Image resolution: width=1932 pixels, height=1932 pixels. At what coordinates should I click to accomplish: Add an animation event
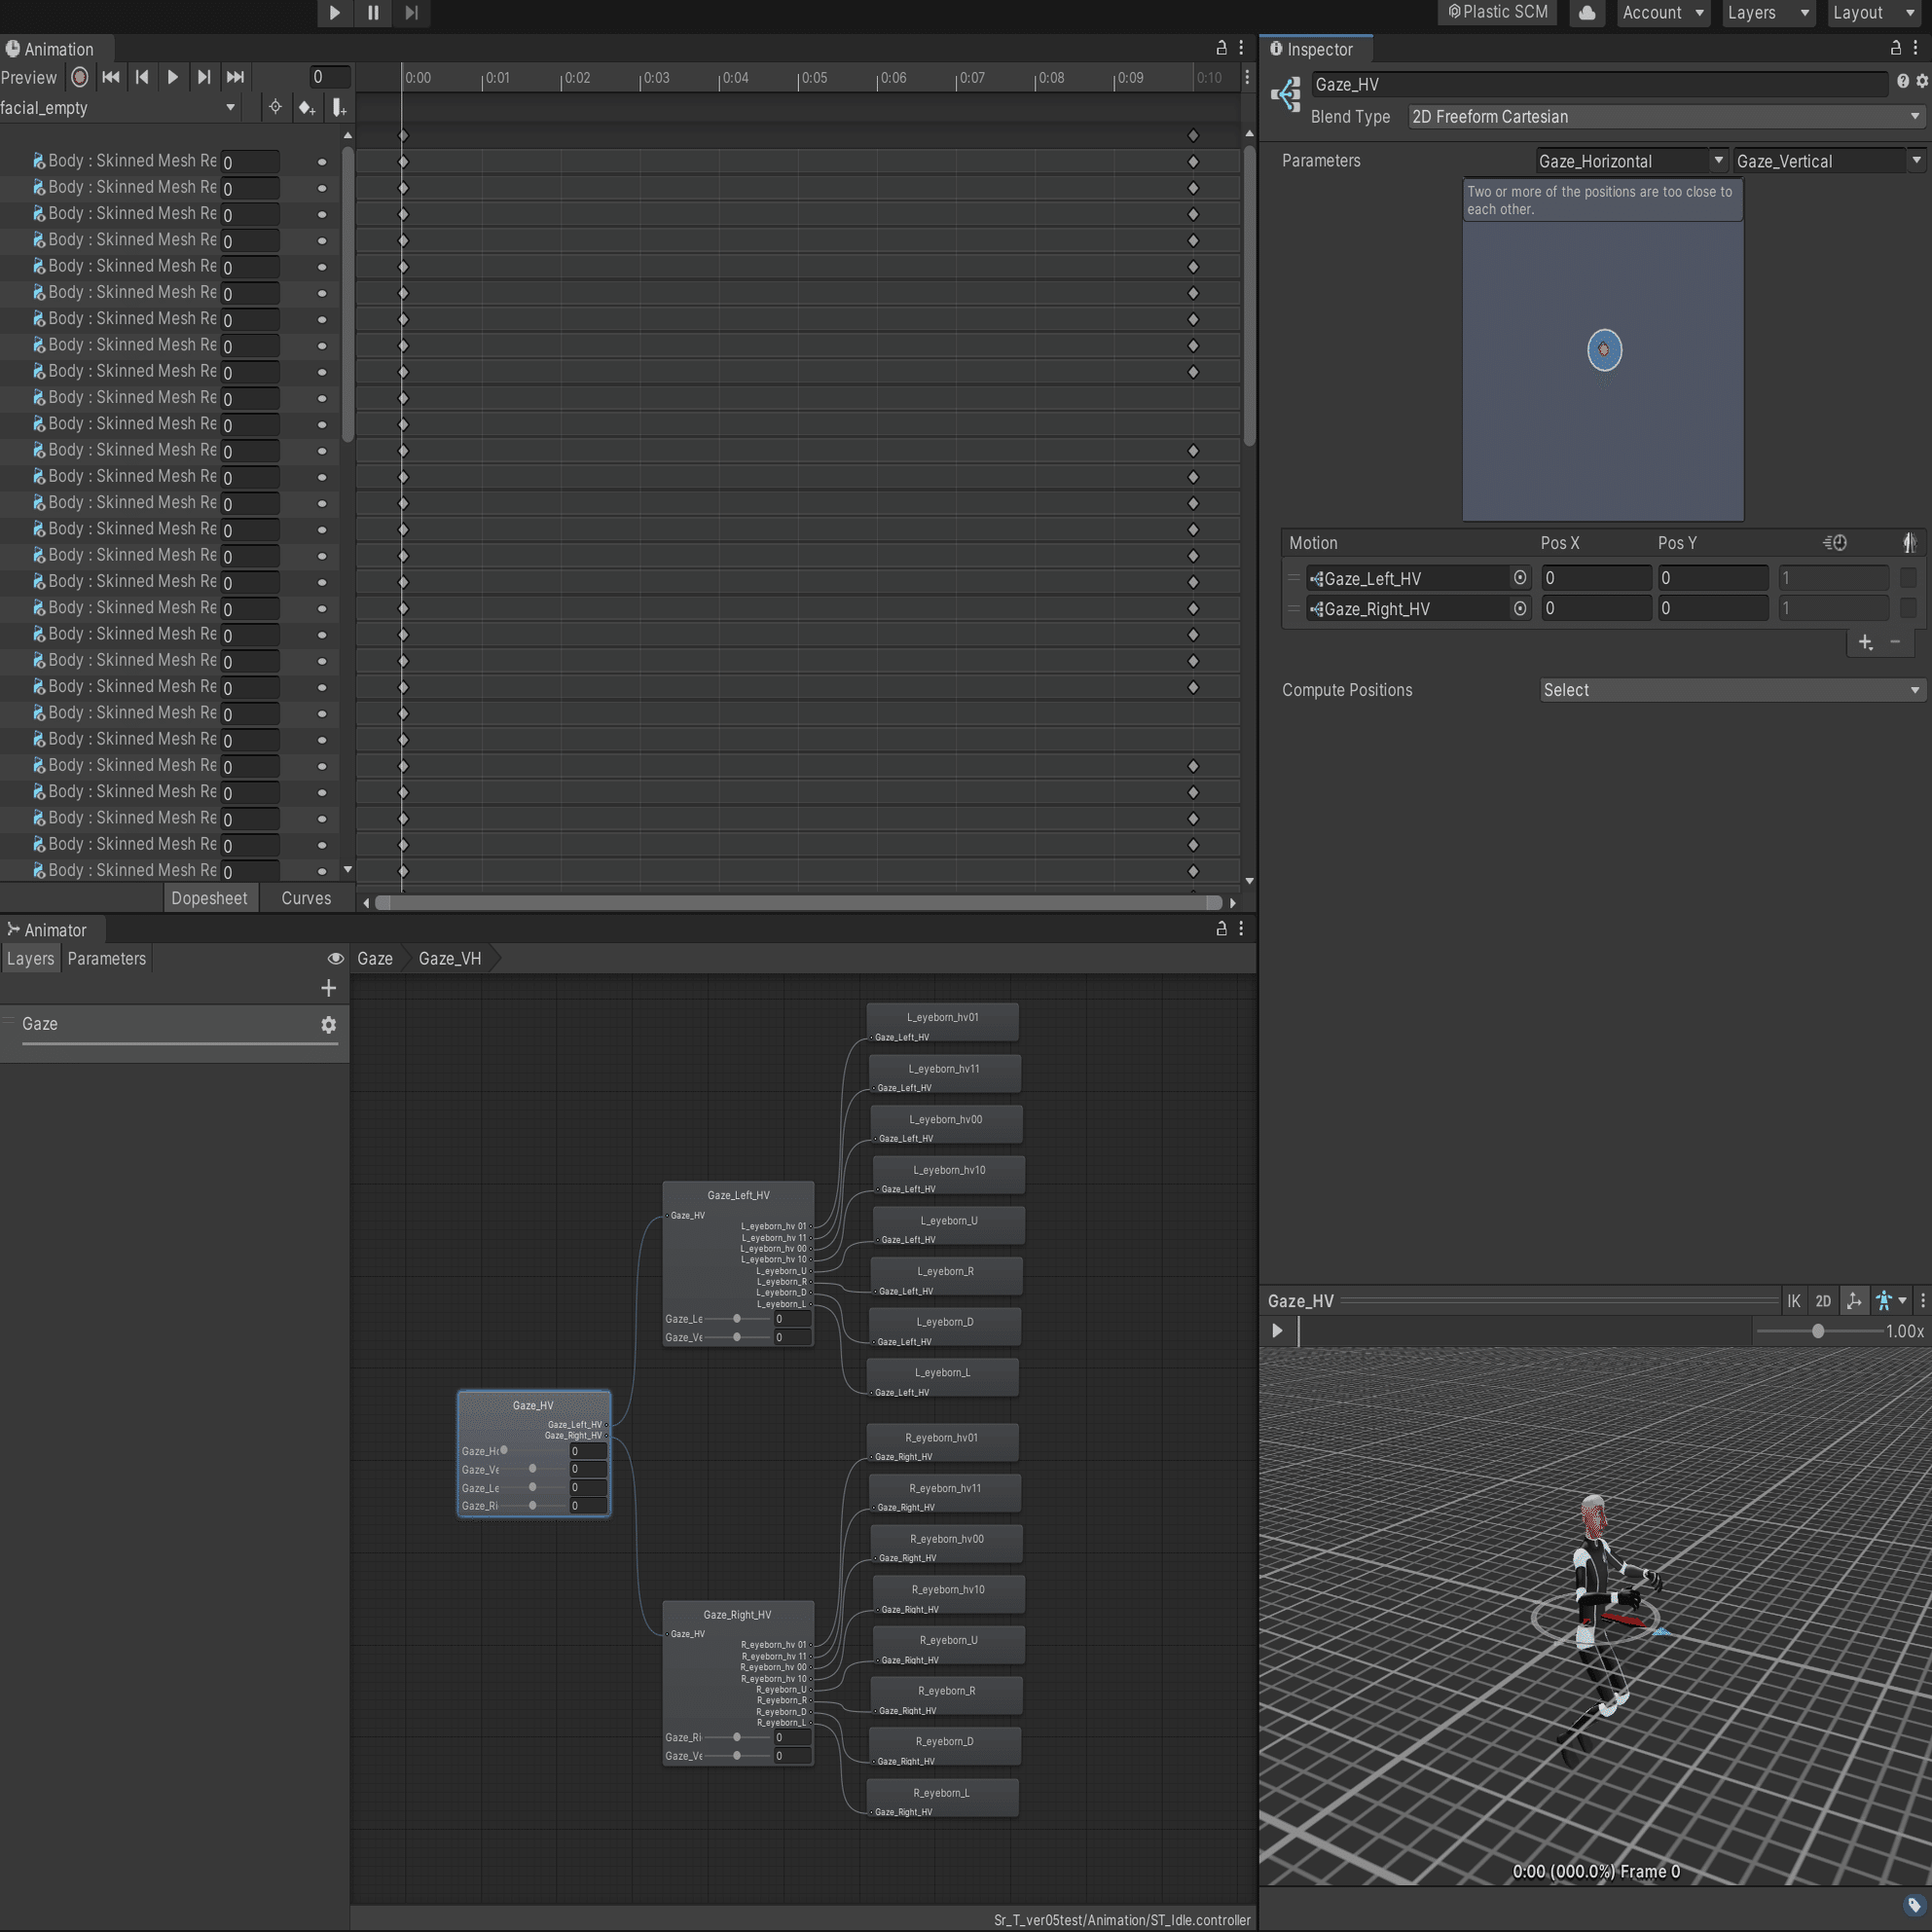coord(340,107)
